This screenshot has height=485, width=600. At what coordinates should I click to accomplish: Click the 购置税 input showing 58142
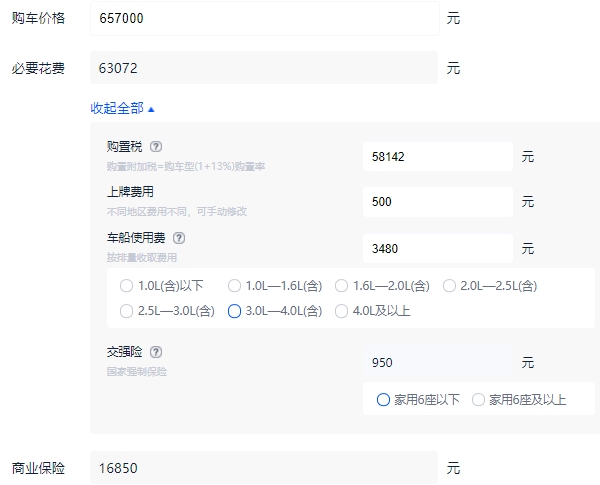tap(438, 157)
